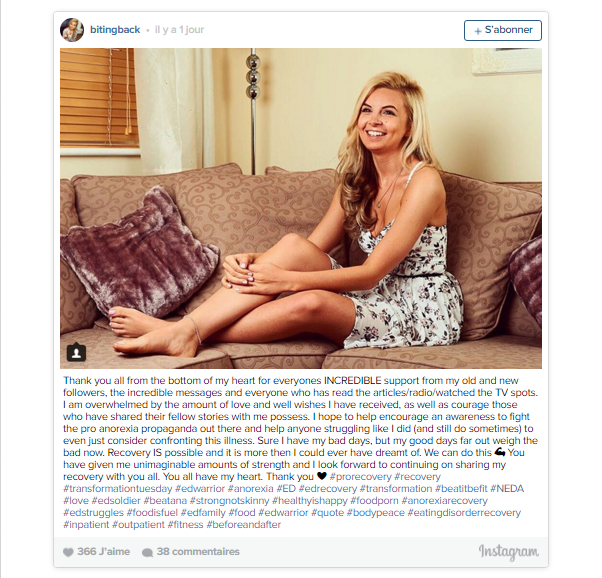Screen dimensions: 602x578
Task: Click the heart like icon
Action: (x=68, y=552)
